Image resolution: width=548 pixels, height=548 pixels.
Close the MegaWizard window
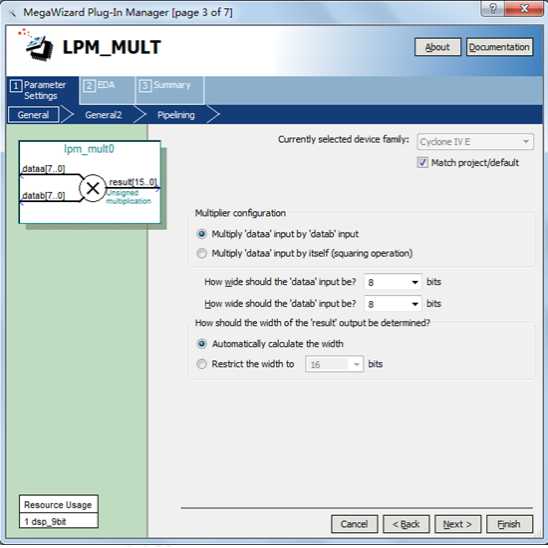click(524, 8)
